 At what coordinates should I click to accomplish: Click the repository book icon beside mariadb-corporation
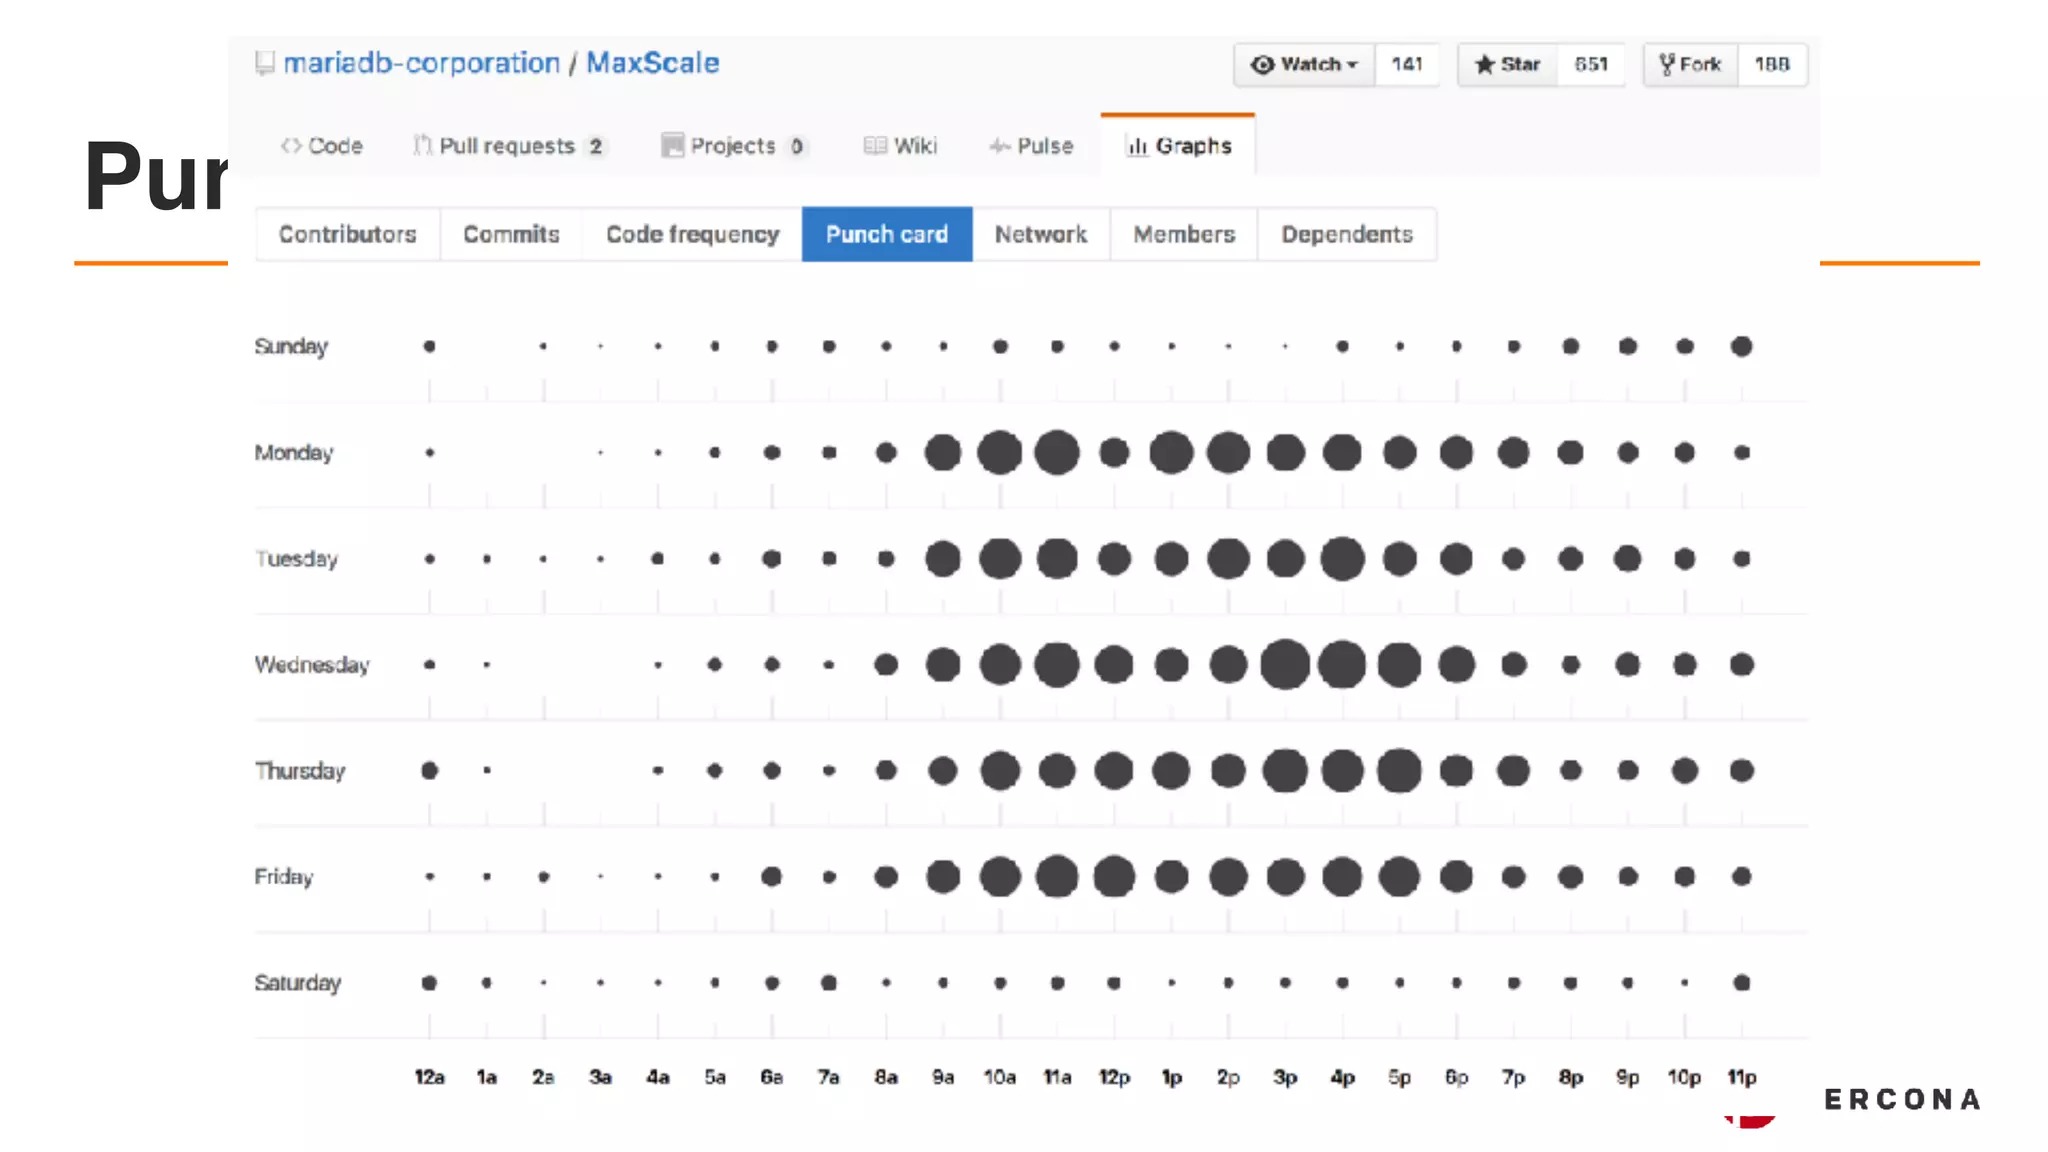click(265, 63)
